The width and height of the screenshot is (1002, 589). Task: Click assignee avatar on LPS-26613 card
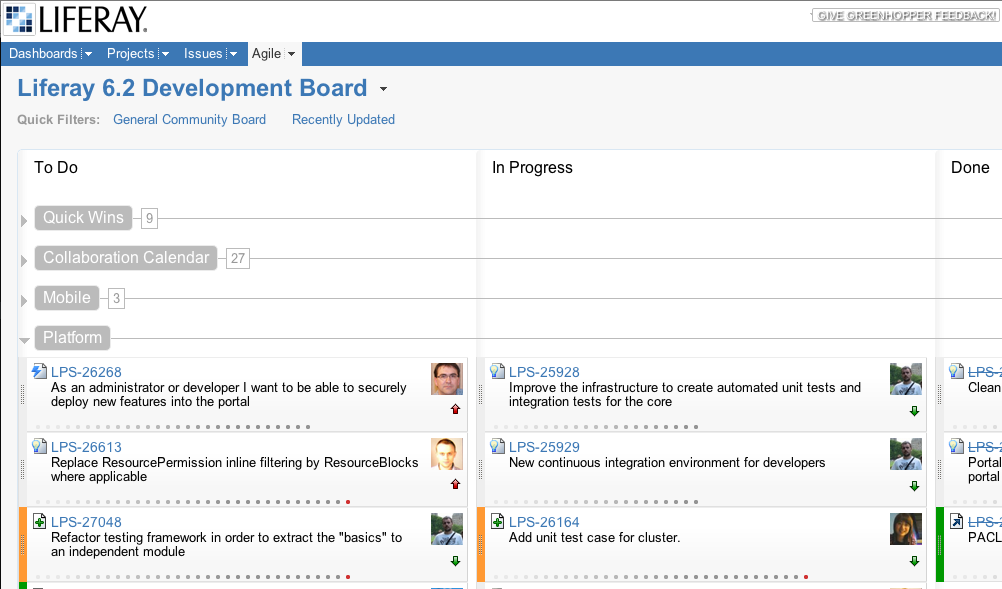tap(447, 454)
